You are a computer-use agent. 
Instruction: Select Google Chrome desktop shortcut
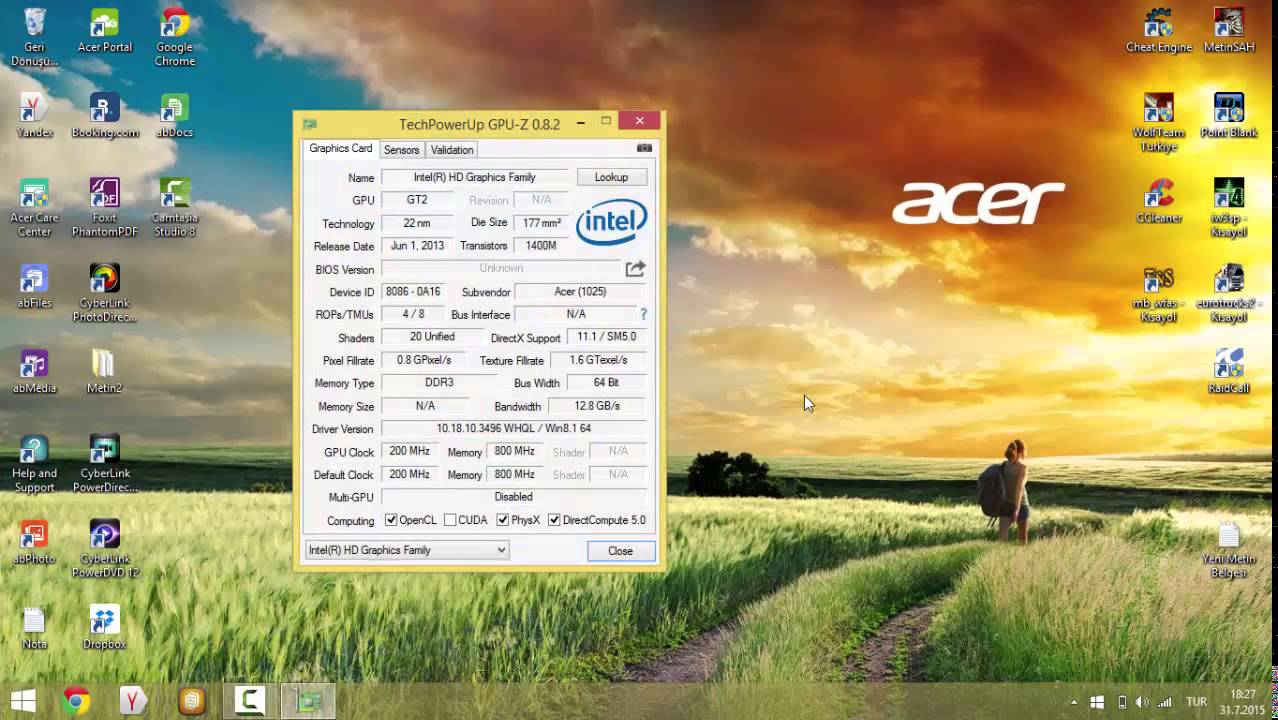[x=175, y=38]
